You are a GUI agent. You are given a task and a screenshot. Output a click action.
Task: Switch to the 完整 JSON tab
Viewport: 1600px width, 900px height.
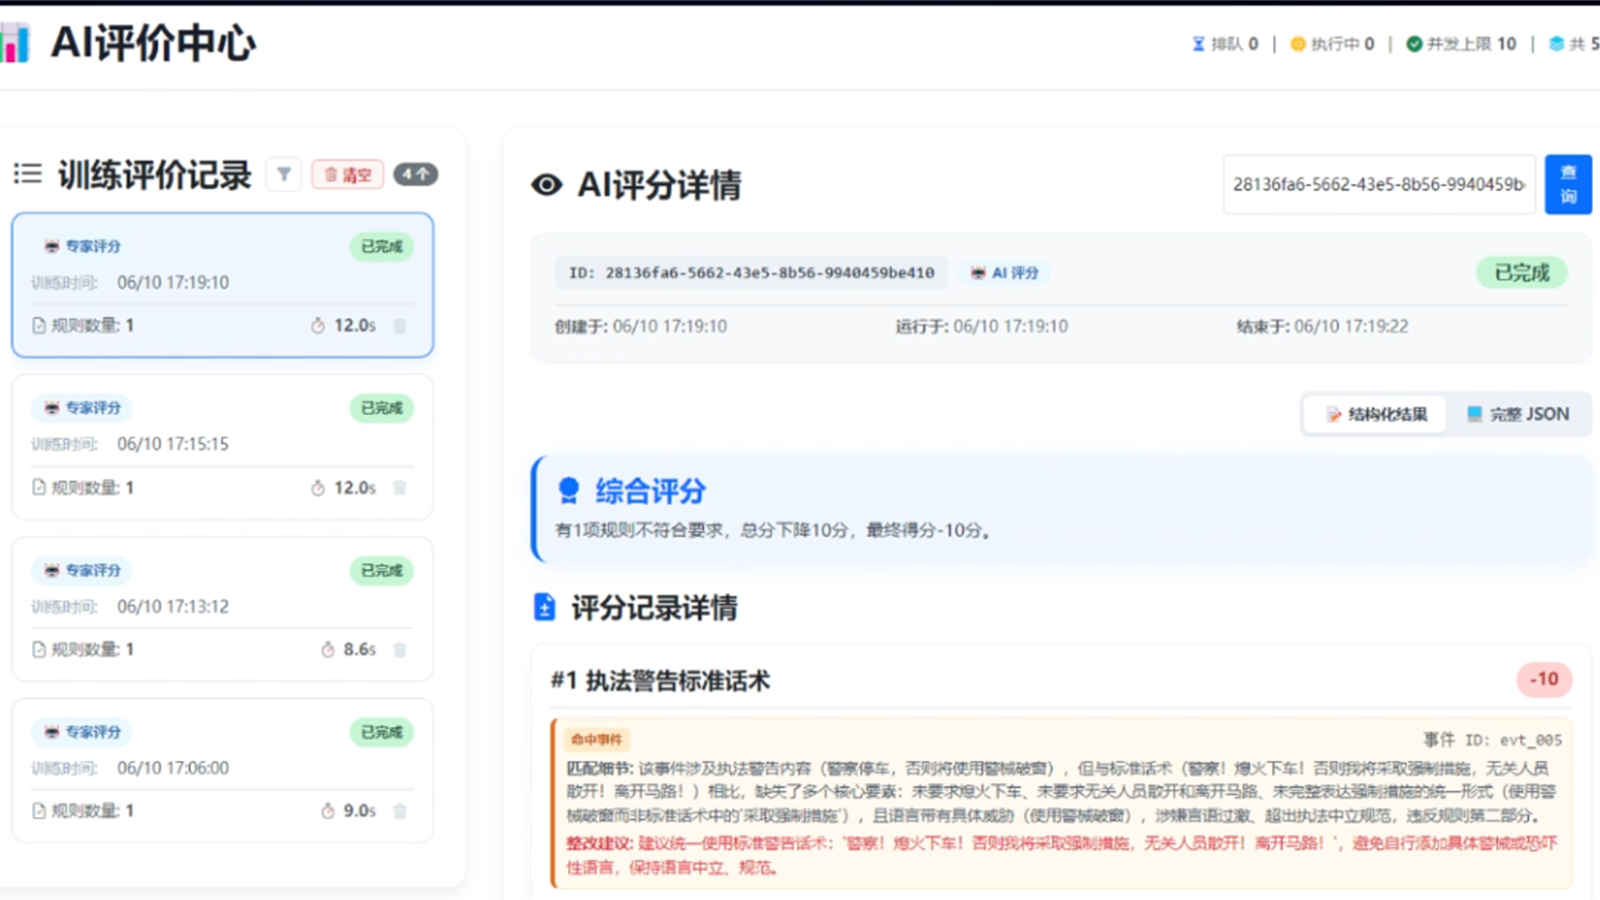[1518, 414]
